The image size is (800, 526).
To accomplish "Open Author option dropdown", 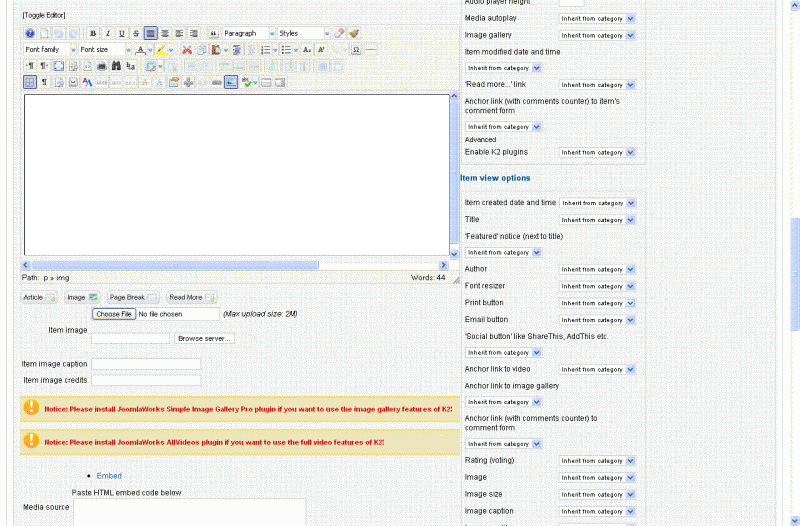I will pyautogui.click(x=597, y=269).
